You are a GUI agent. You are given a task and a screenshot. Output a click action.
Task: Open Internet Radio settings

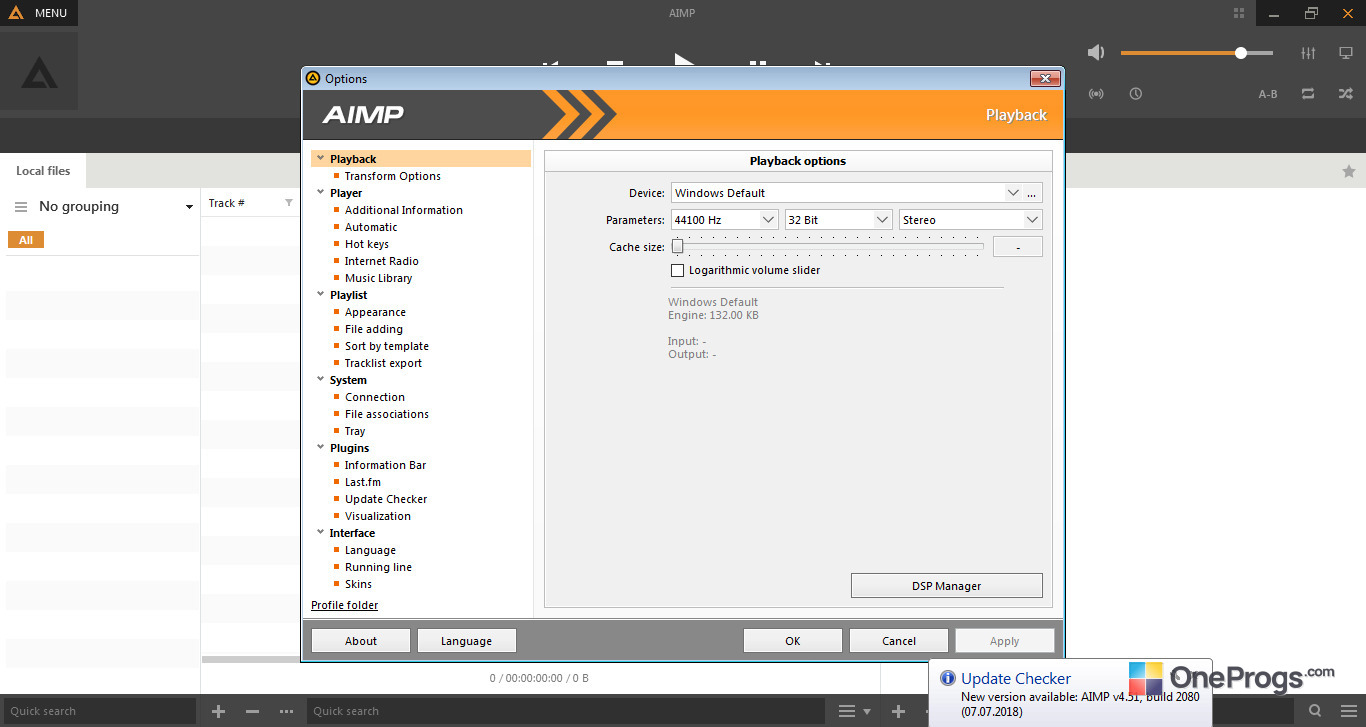pyautogui.click(x=382, y=261)
